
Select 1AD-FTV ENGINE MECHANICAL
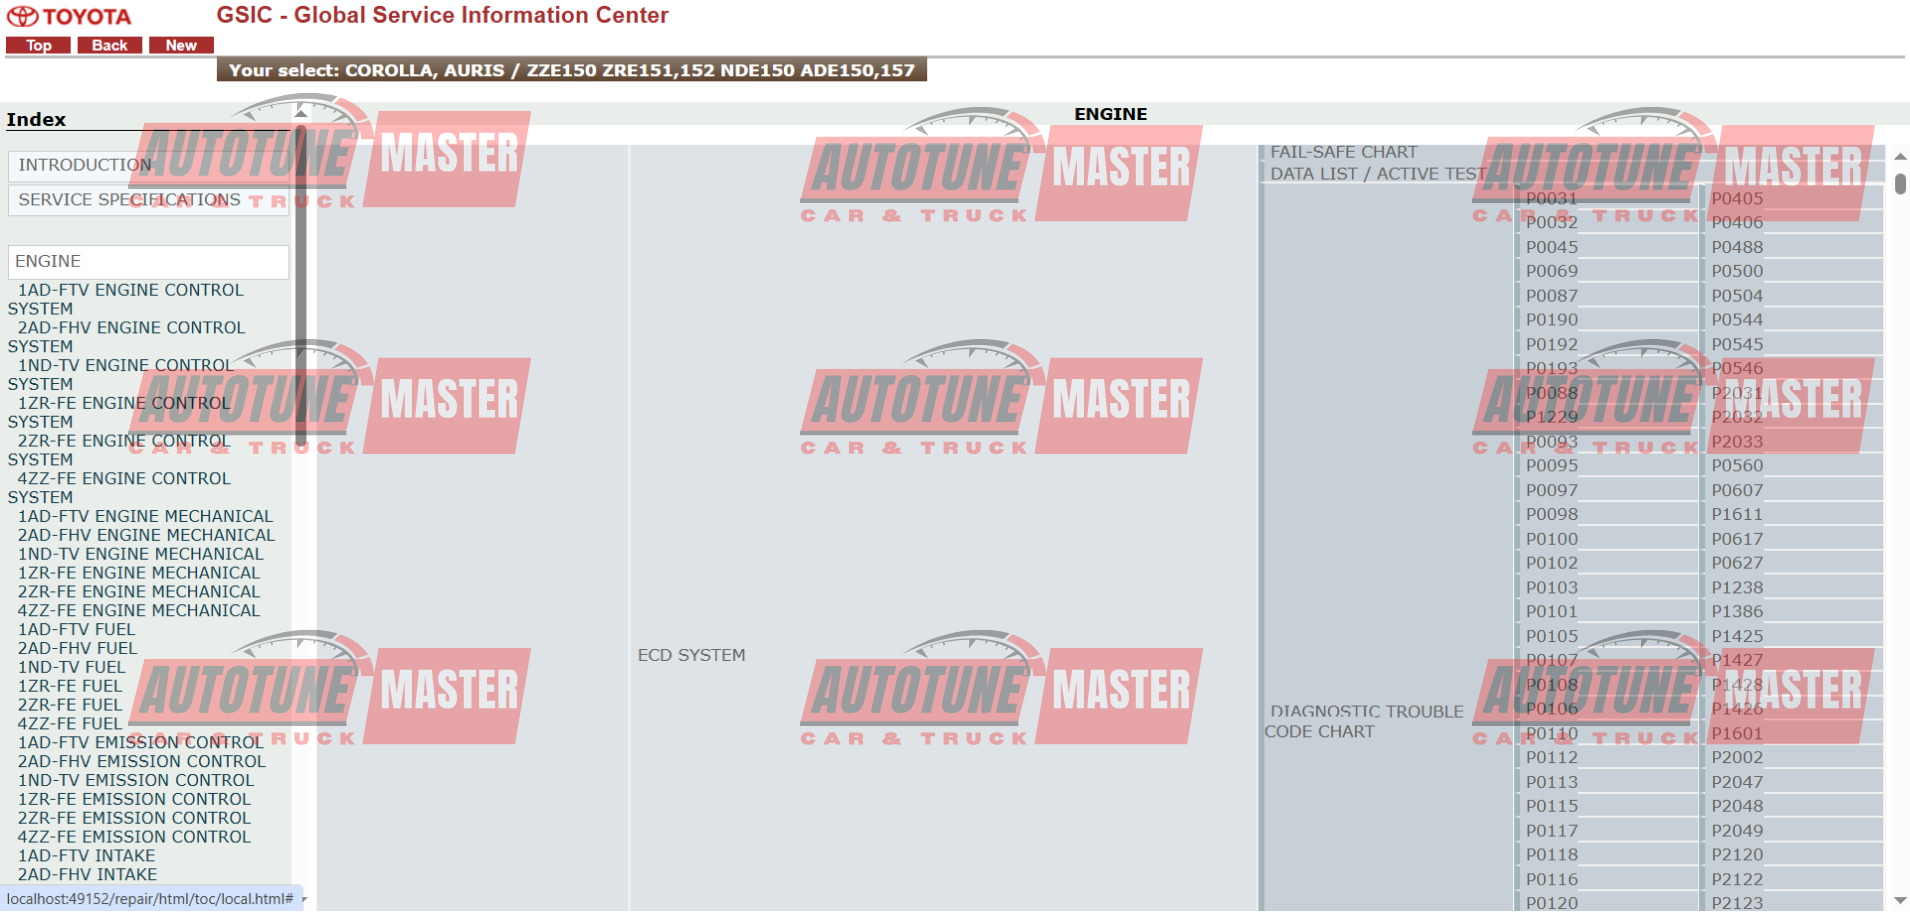coord(145,517)
